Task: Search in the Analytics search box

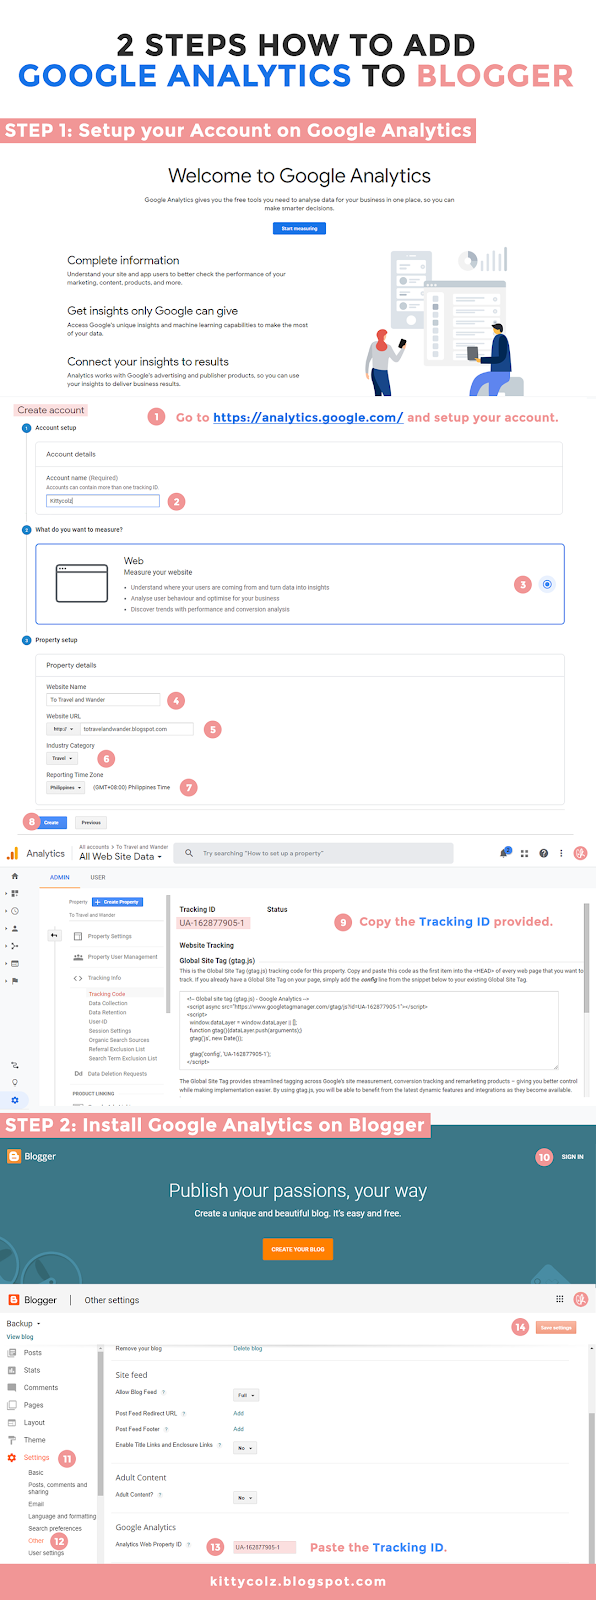Action: [x=313, y=853]
